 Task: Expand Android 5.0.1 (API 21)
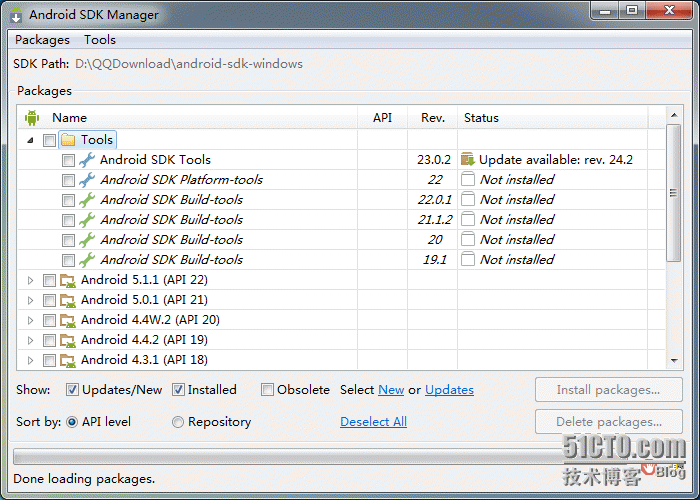tap(30, 300)
